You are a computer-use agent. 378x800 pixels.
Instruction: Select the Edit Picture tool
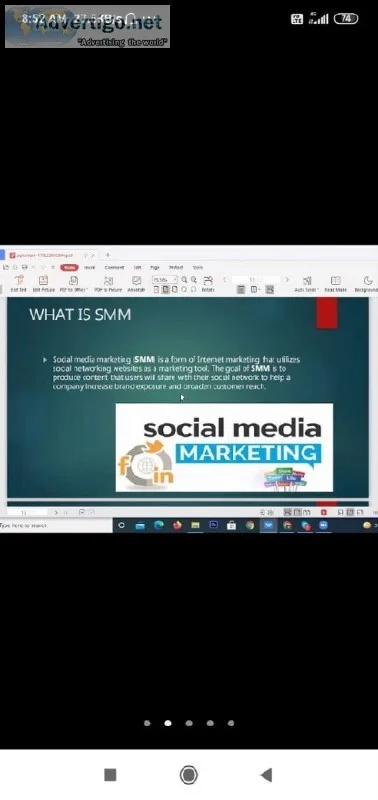(x=44, y=284)
